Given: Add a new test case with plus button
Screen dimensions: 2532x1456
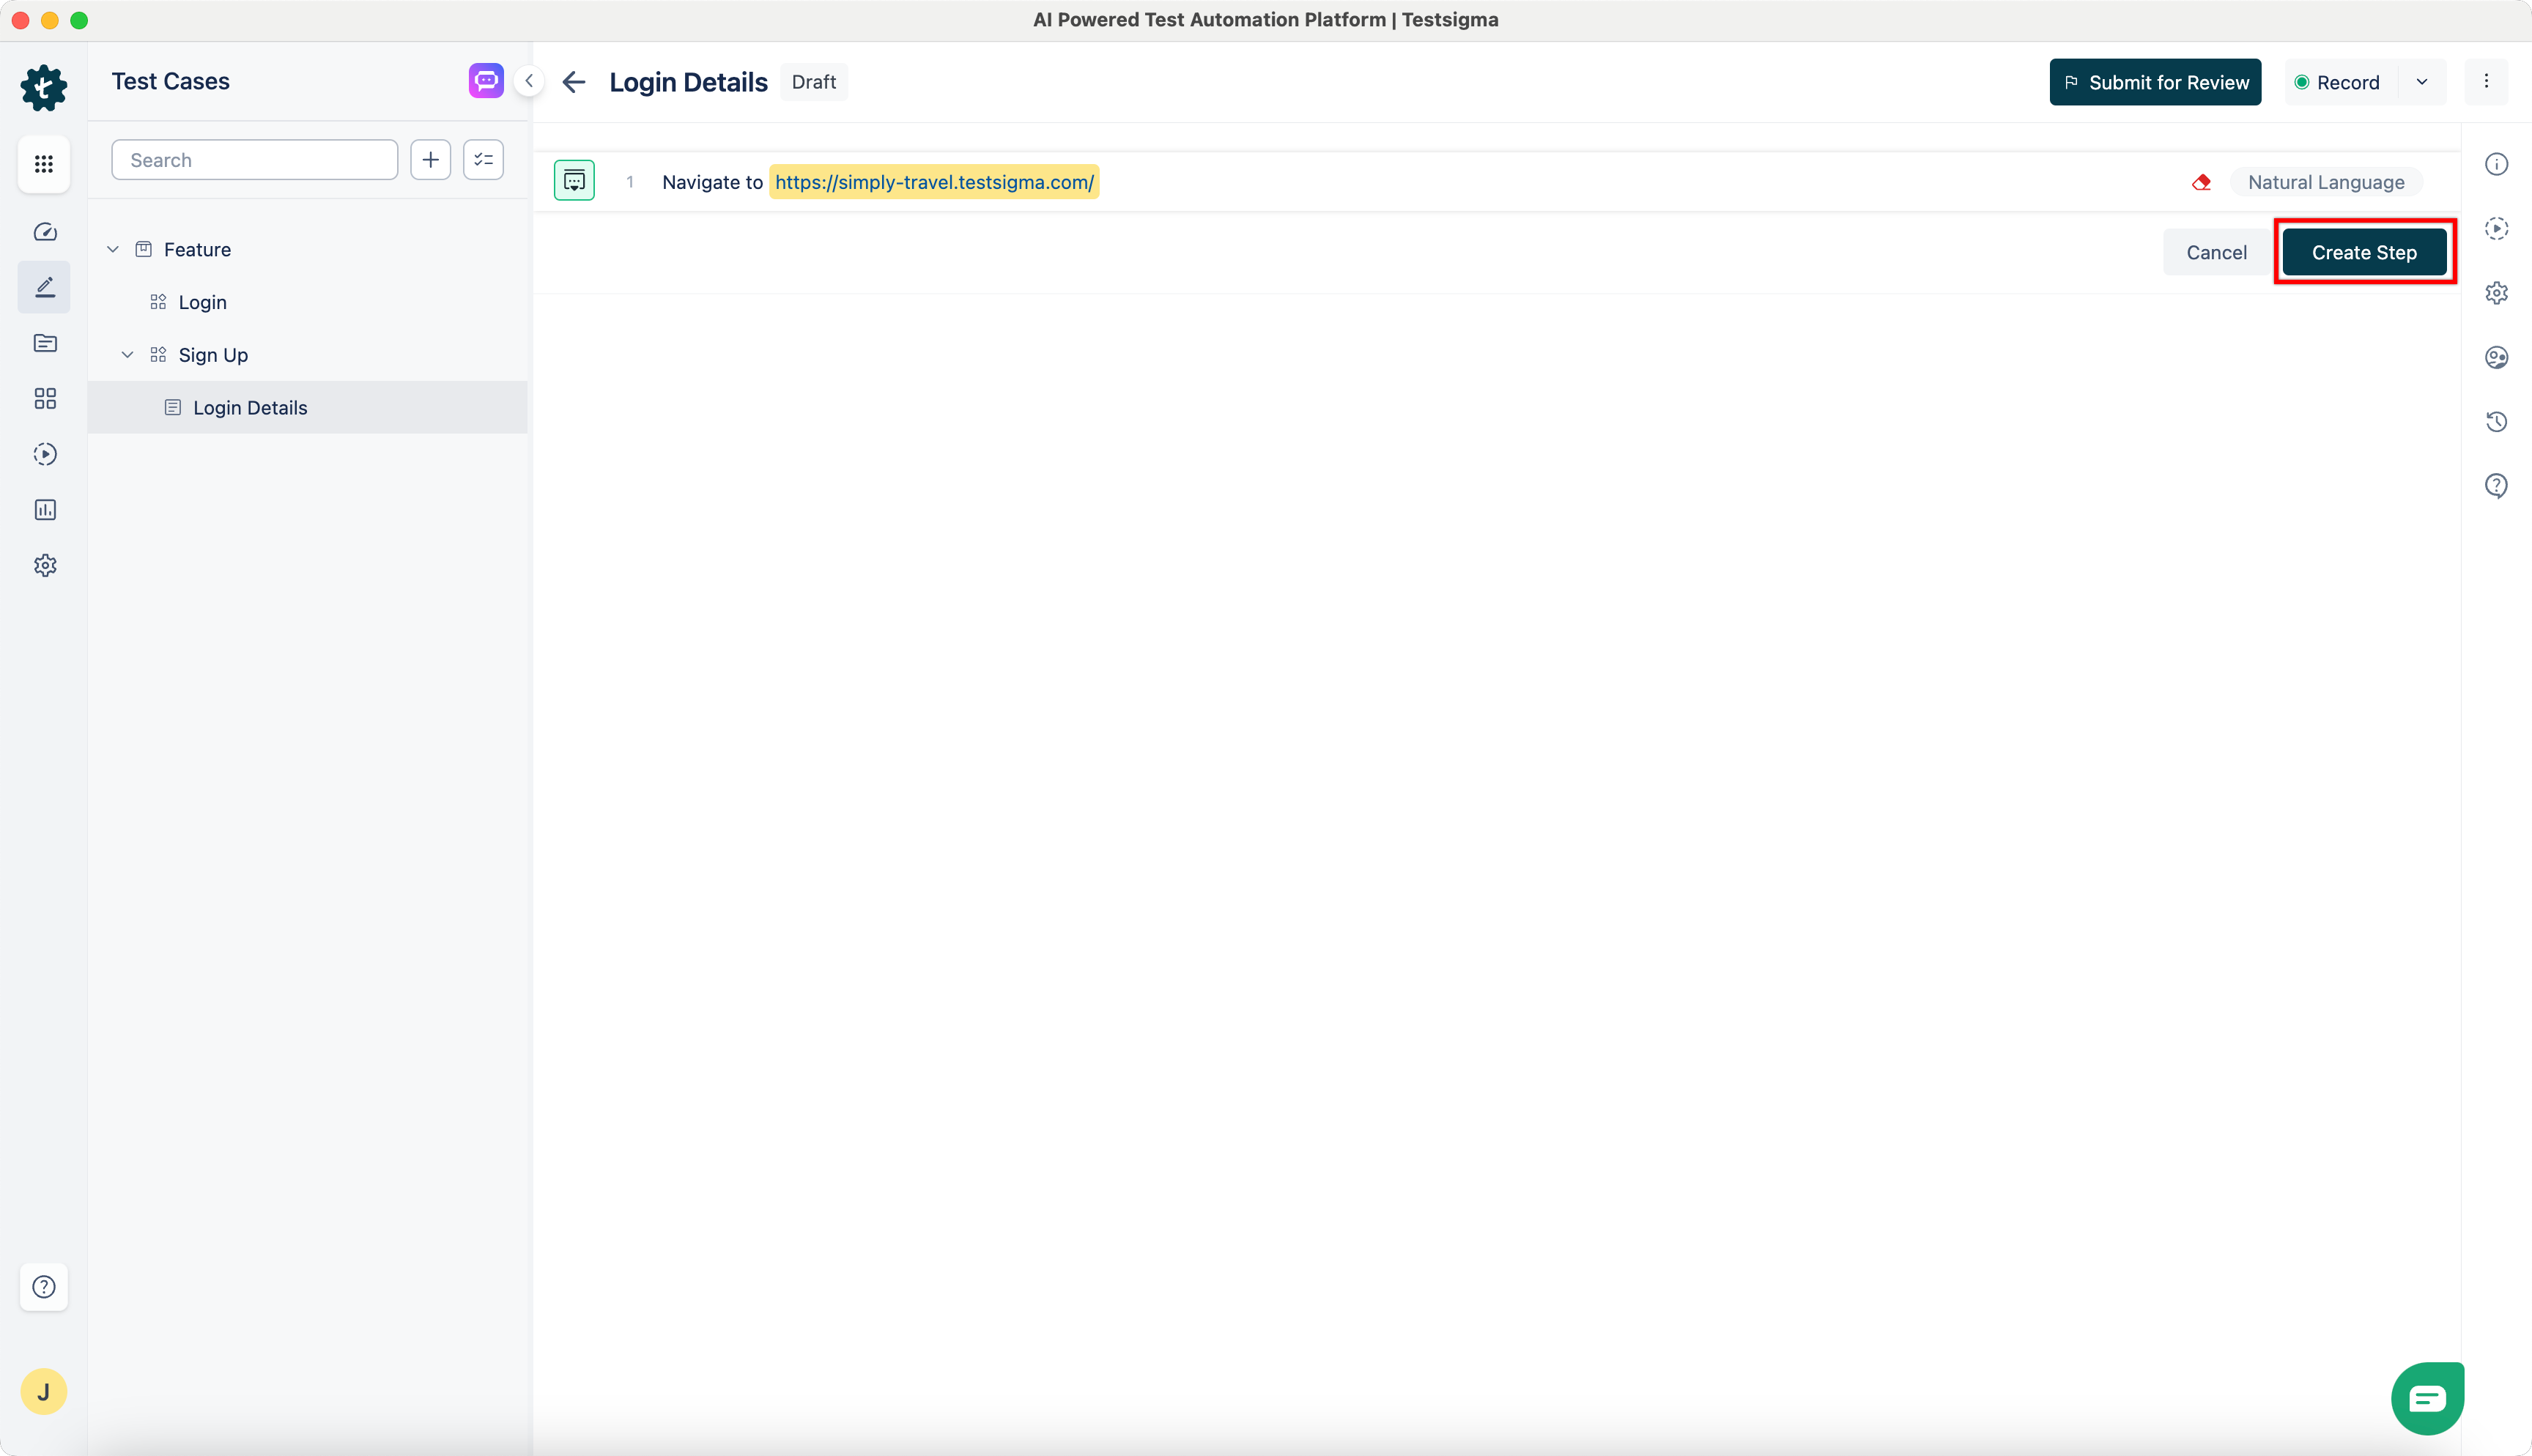Looking at the screenshot, I should point(431,160).
